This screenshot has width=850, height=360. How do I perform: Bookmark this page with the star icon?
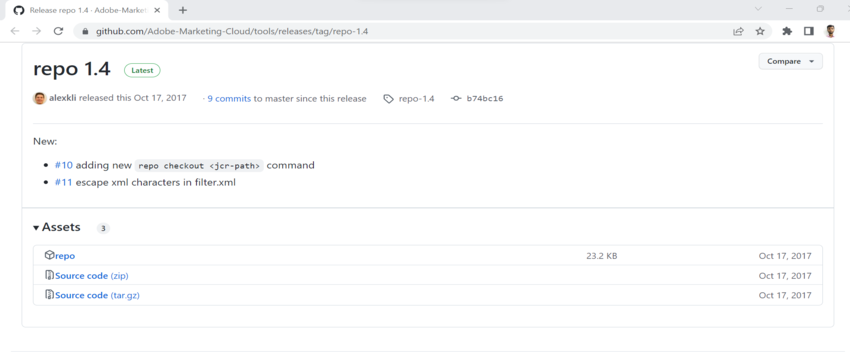[x=760, y=31]
